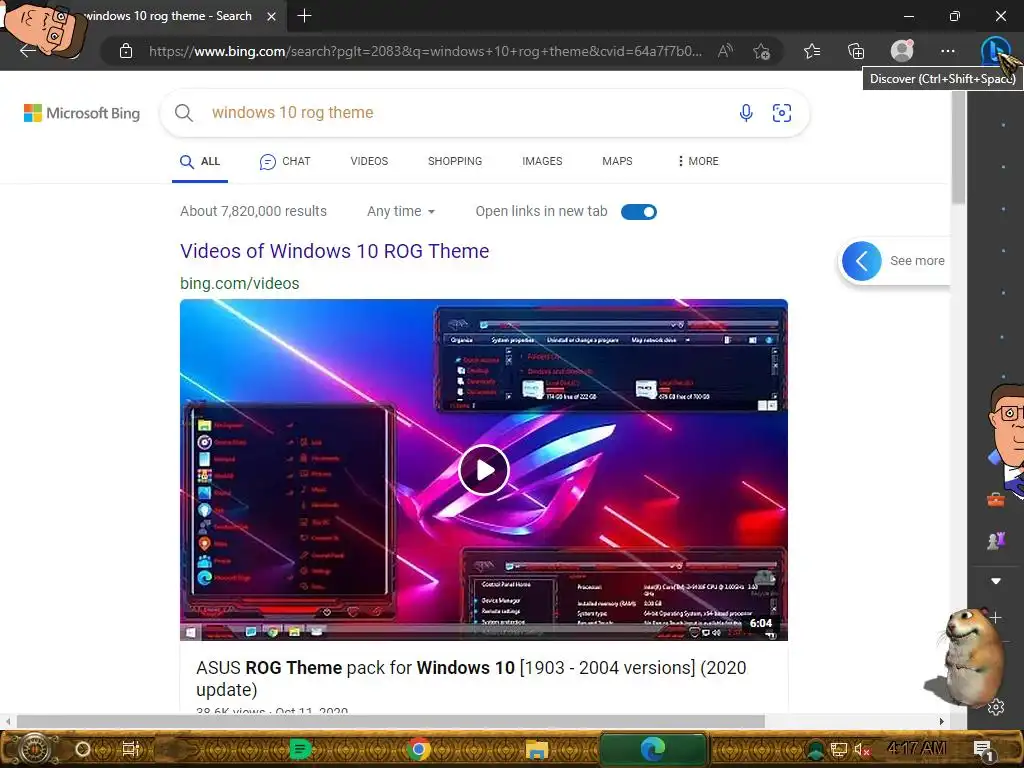
Task: Open the sidebar settings gear
Action: click(996, 707)
